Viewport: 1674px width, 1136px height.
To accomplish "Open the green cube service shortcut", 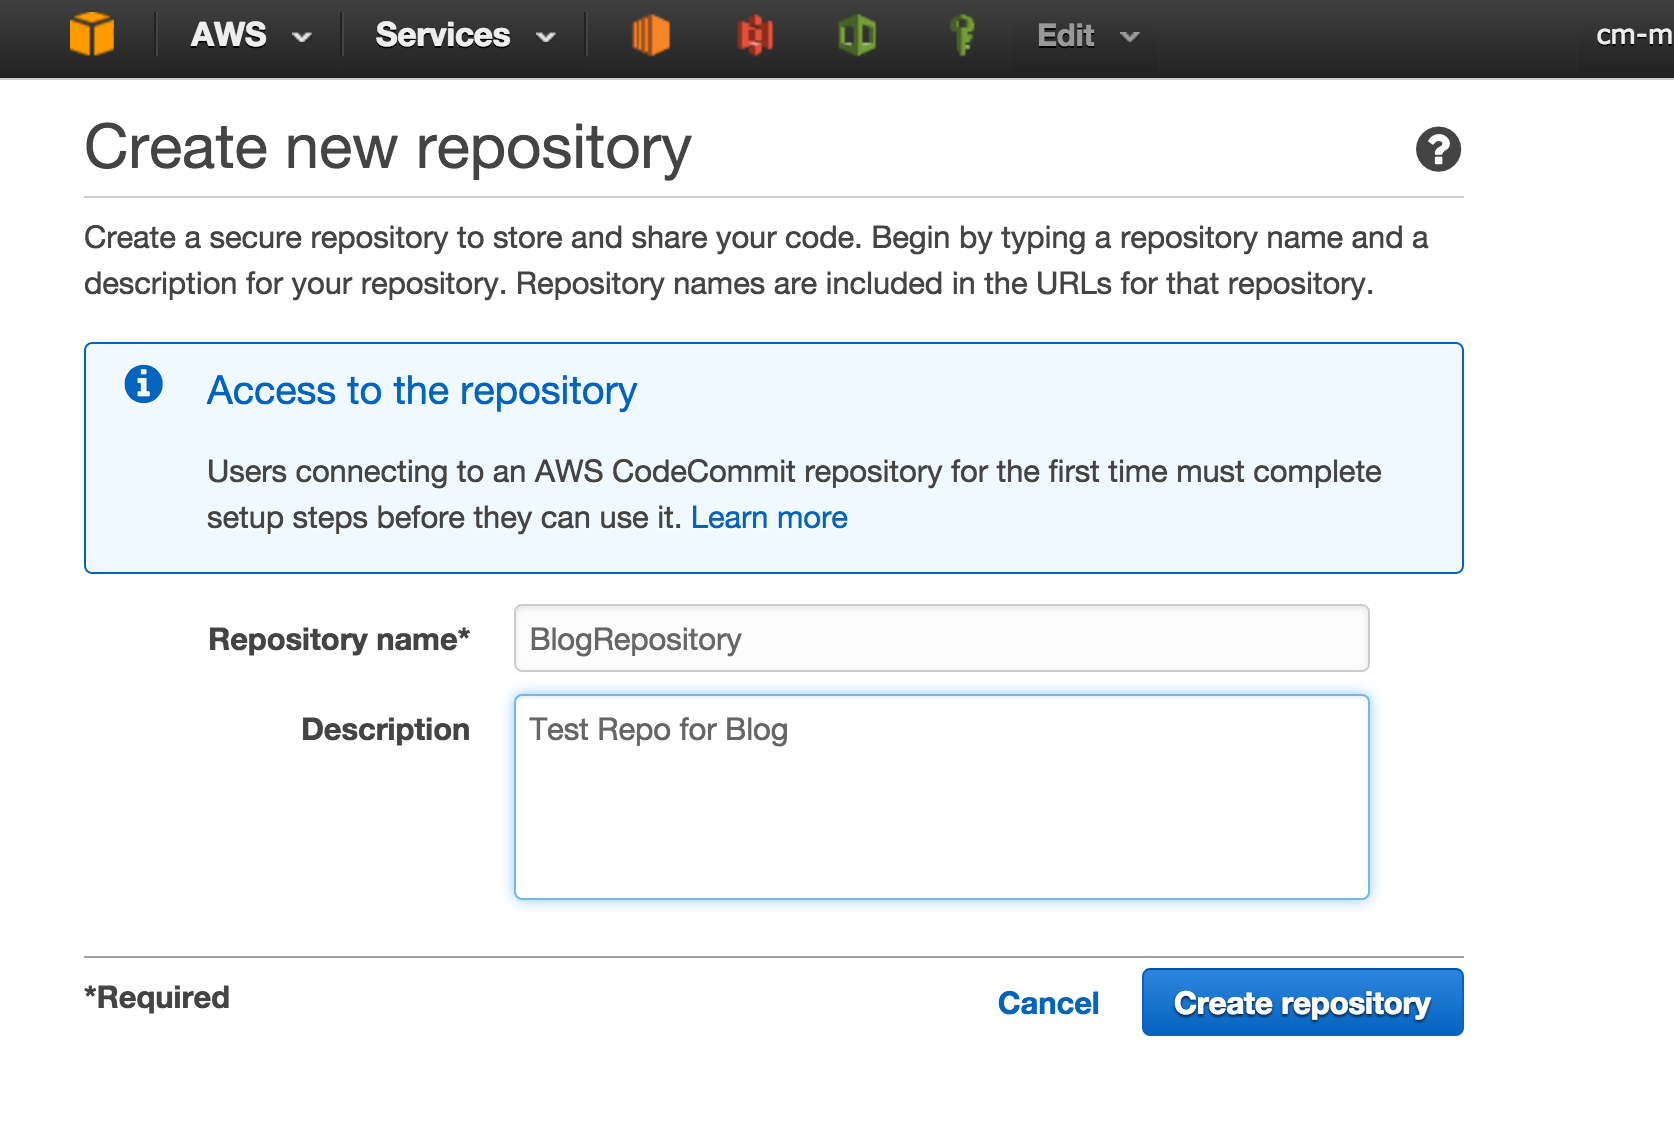I will [x=857, y=36].
